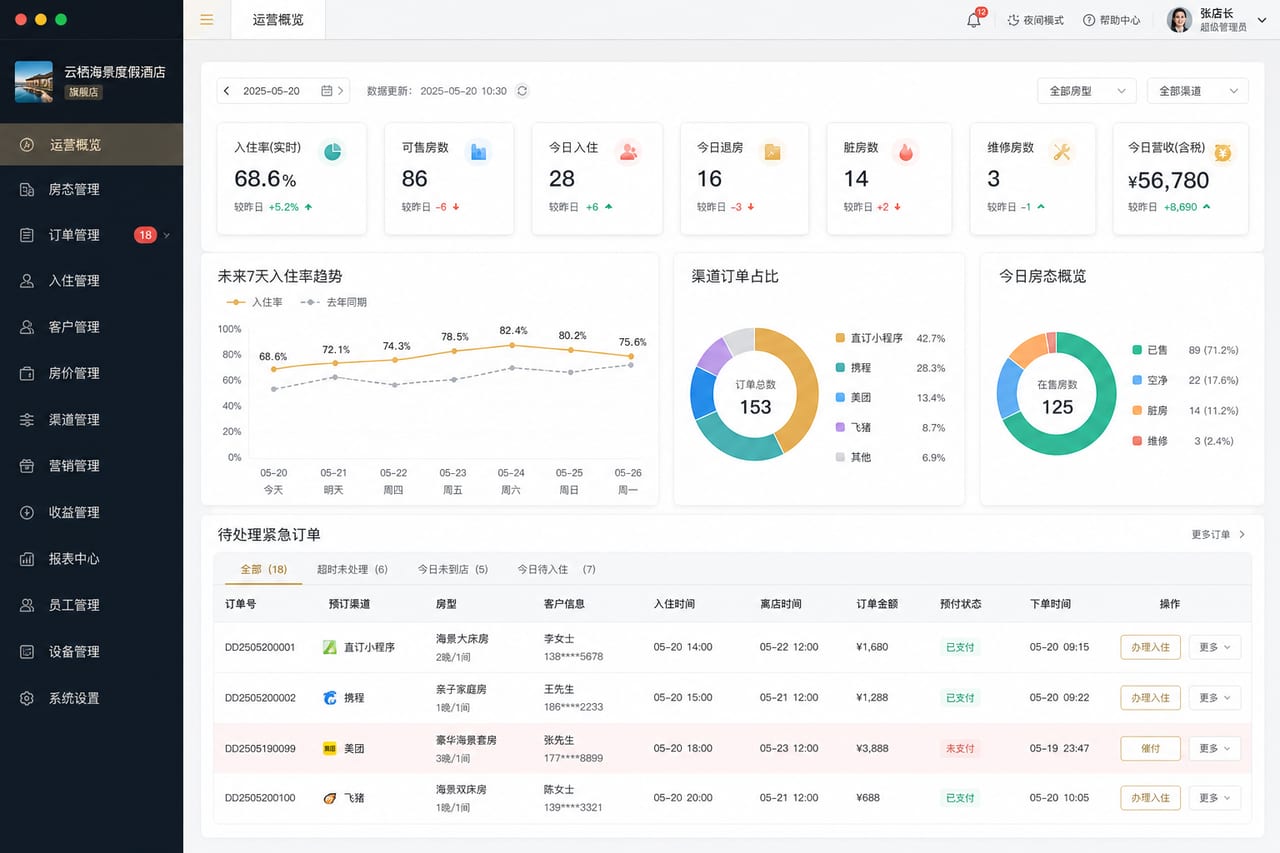Screen dimensions: 1280x853
Task: Click the today check-out icon
Action: point(772,151)
